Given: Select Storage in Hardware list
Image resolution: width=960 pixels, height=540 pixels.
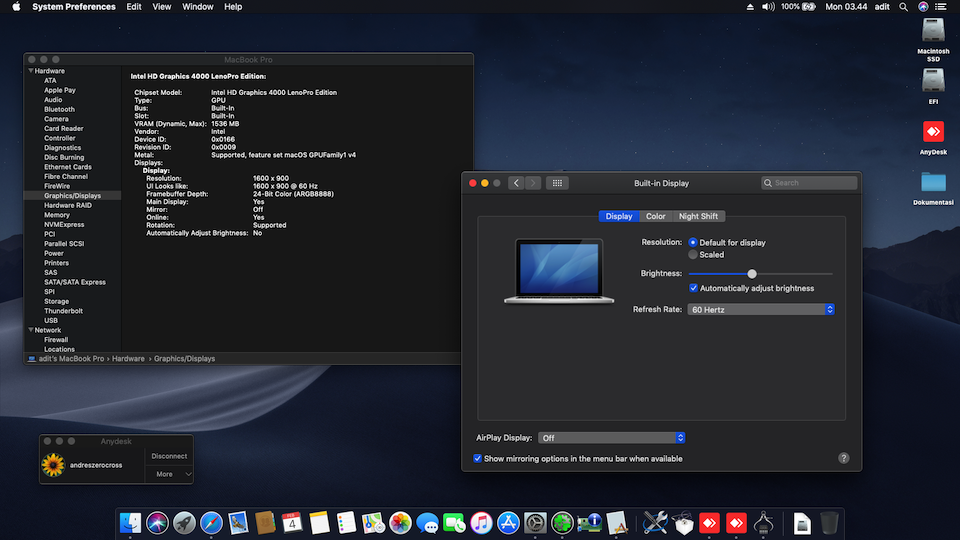Looking at the screenshot, I should tap(56, 301).
